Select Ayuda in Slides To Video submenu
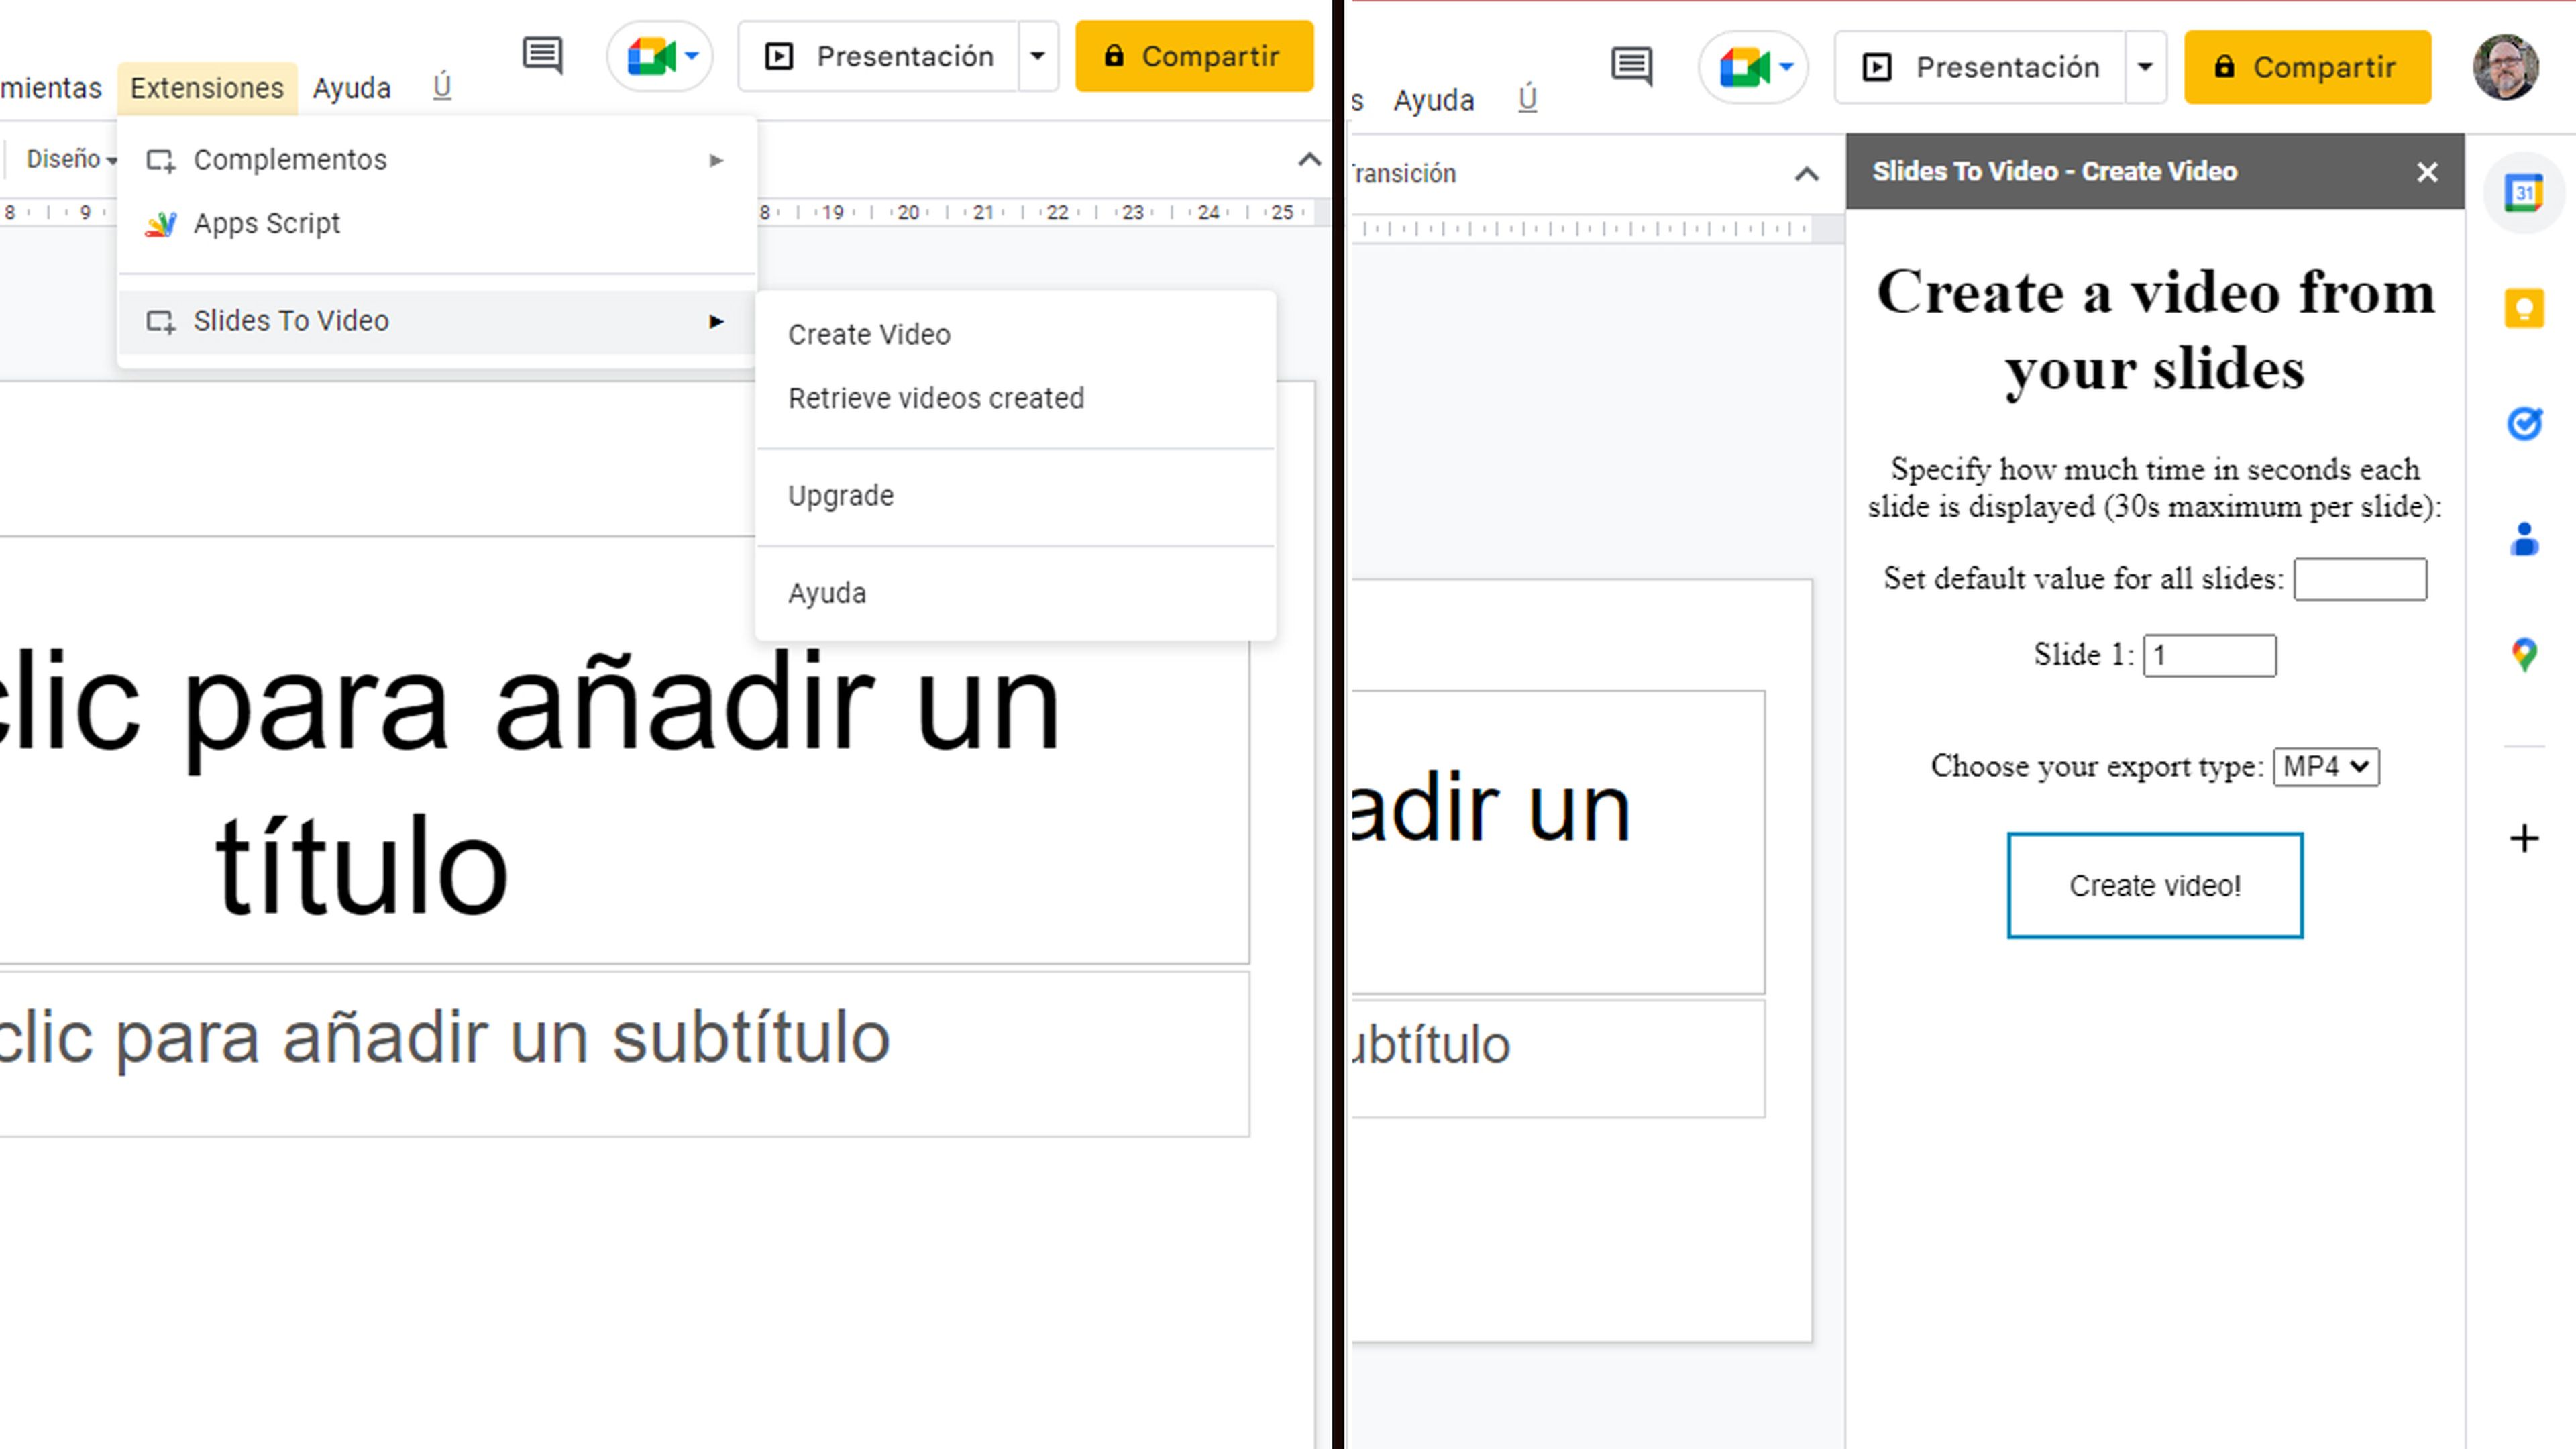This screenshot has width=2576, height=1449. point(1015,593)
